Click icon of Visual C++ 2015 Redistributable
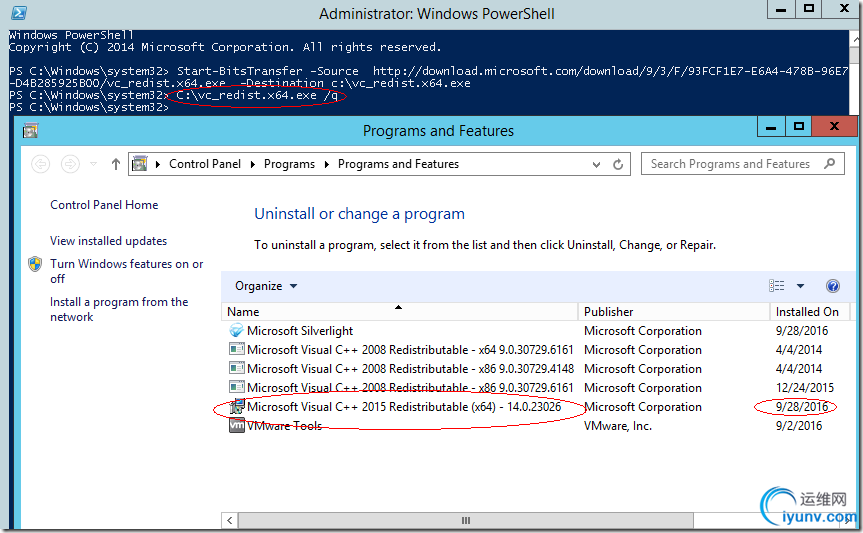This screenshot has height=533, width=863. point(237,406)
